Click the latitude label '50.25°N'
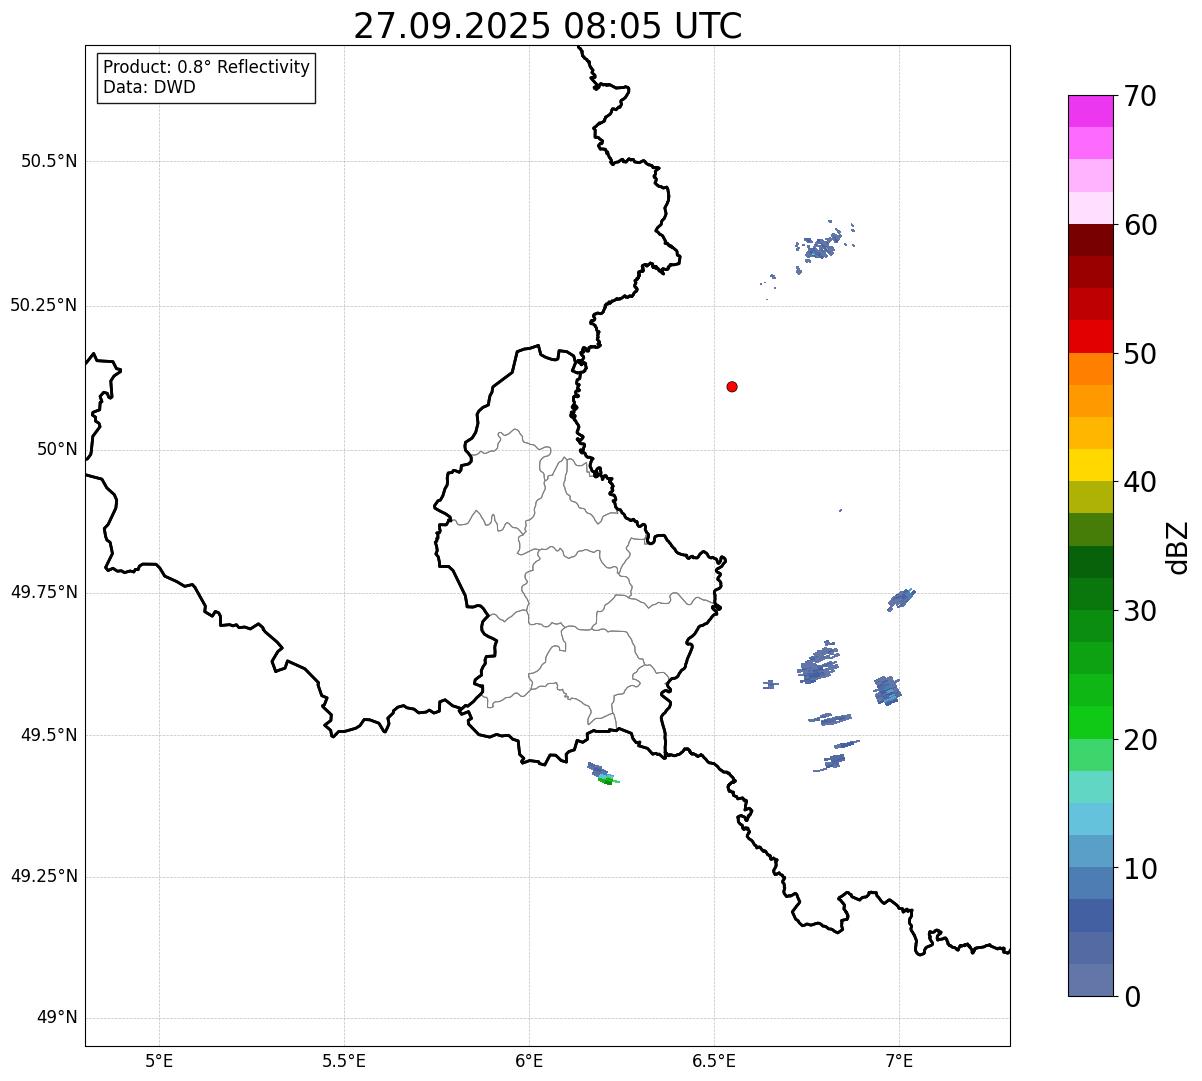This screenshot has width=1202, height=1081. pos(44,305)
